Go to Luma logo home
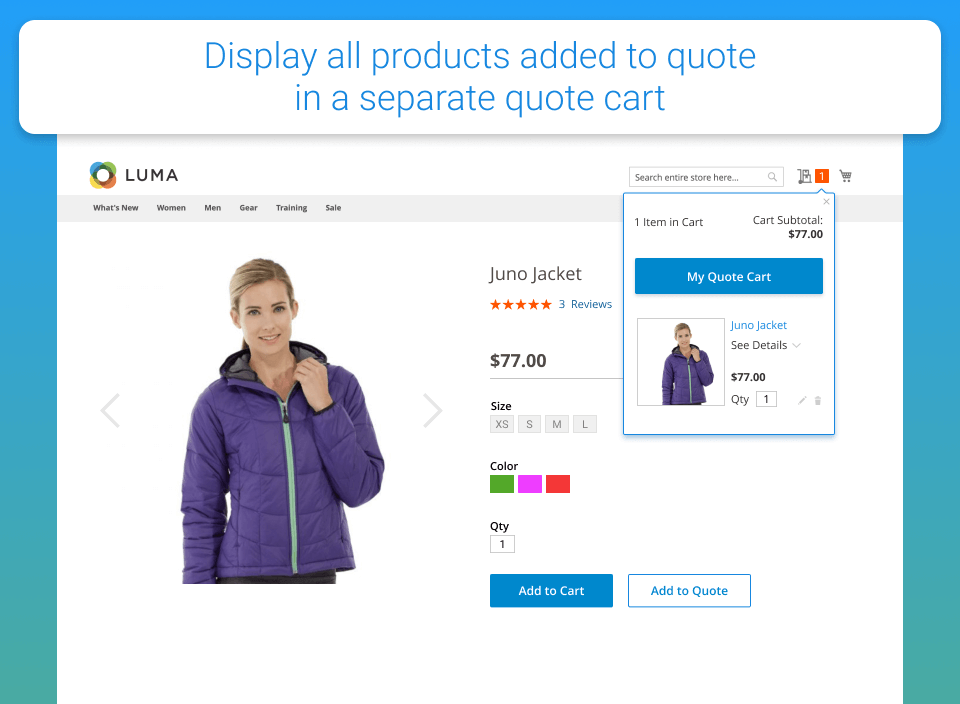Screen dimensions: 960x704 [133, 175]
